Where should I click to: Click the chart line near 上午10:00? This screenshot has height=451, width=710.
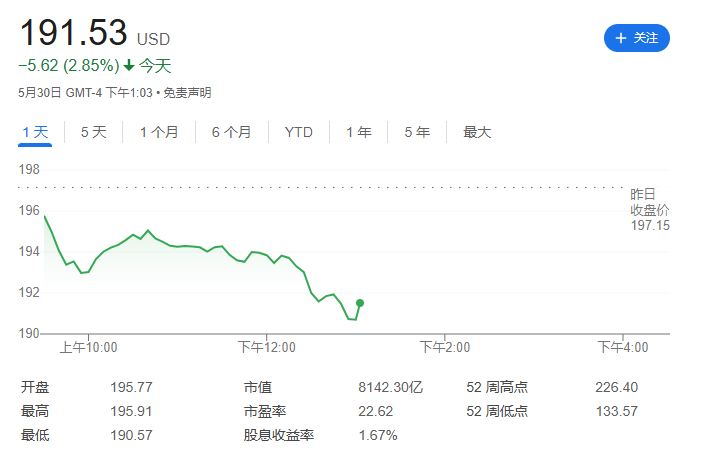[88, 272]
